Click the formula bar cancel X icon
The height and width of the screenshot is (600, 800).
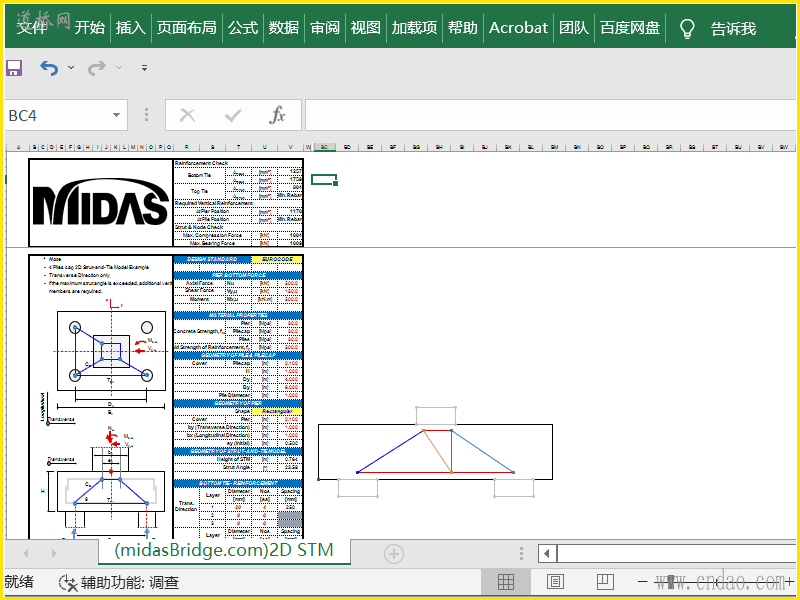click(187, 115)
